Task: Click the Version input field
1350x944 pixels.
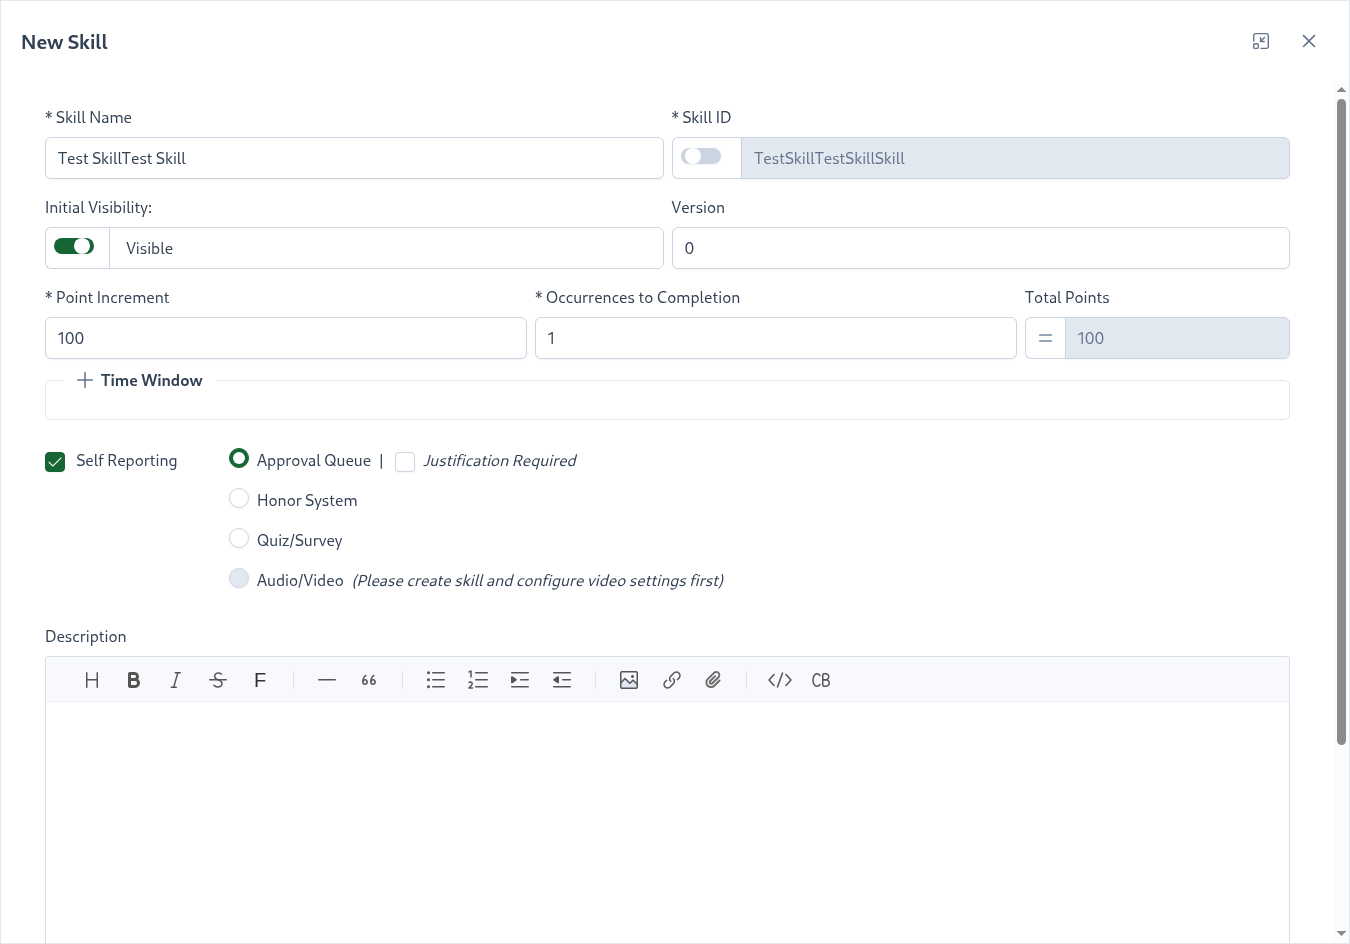Action: tap(980, 248)
